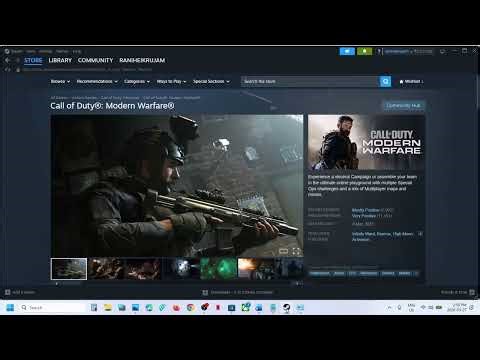
Task: Click the Steam logo in the top-left menu
Action: (7, 51)
